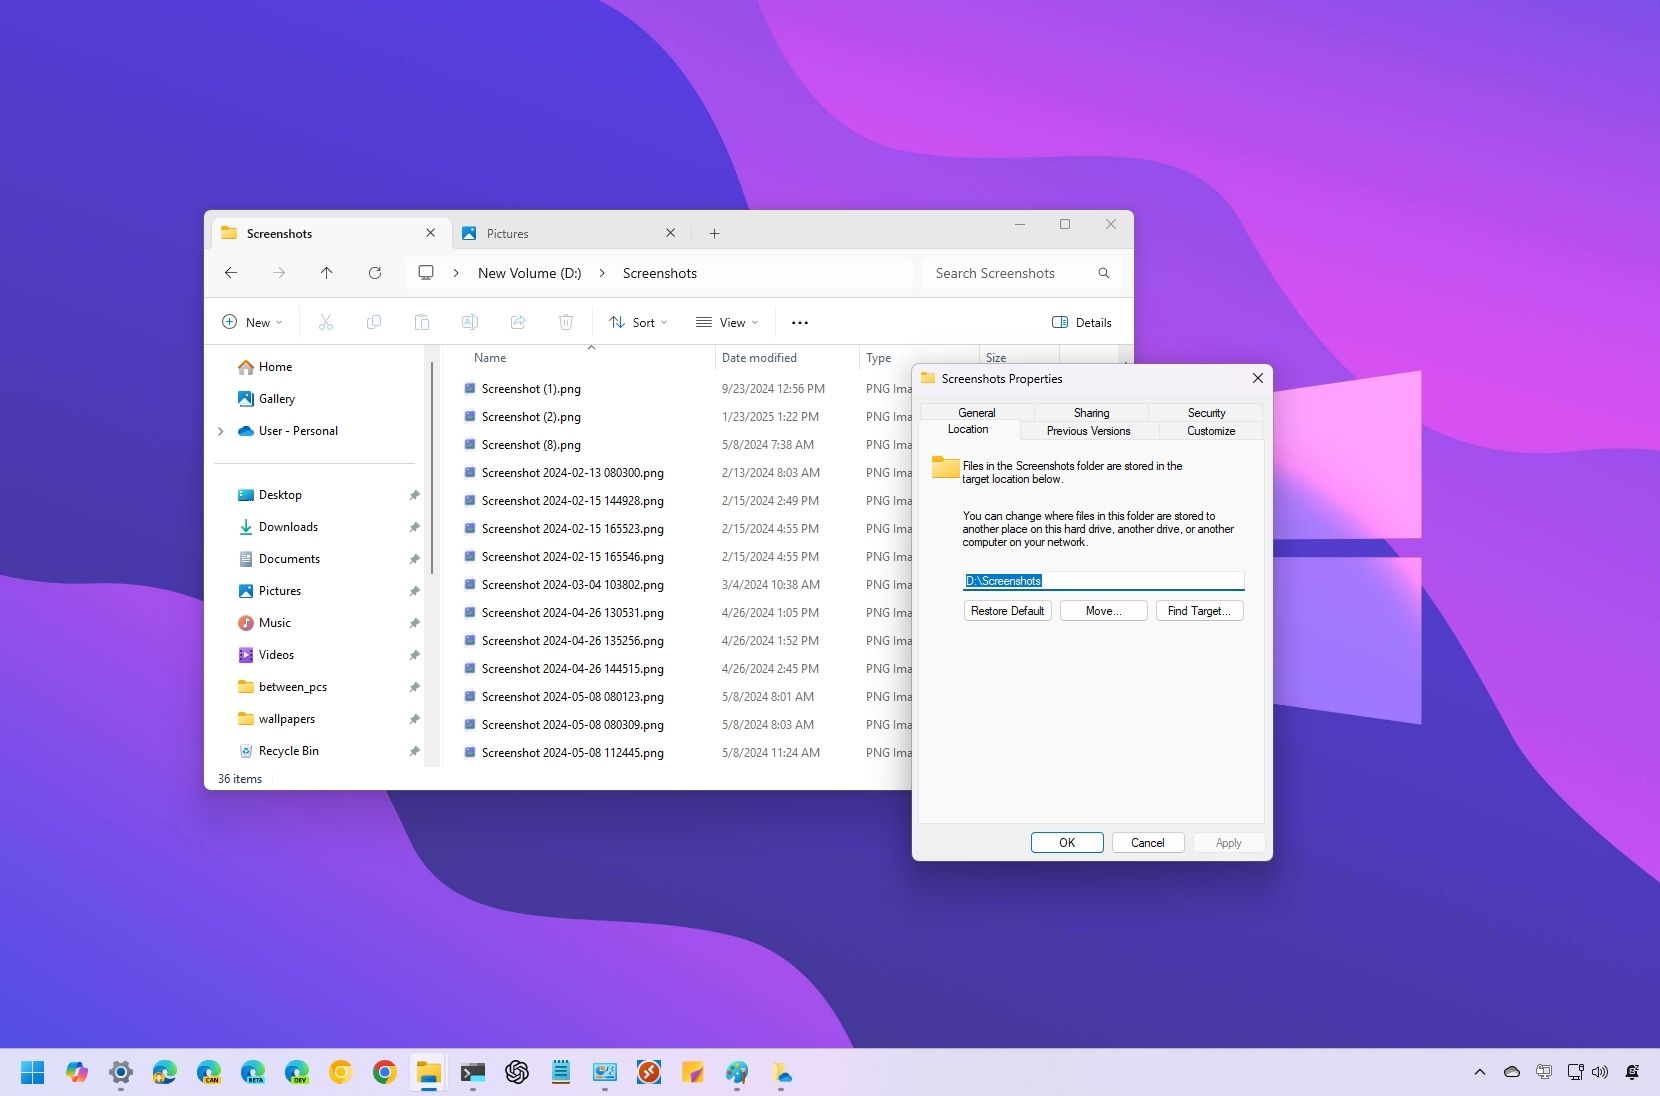Switch to the Pictures tab
Viewport: 1660px width, 1096px height.
pos(508,233)
